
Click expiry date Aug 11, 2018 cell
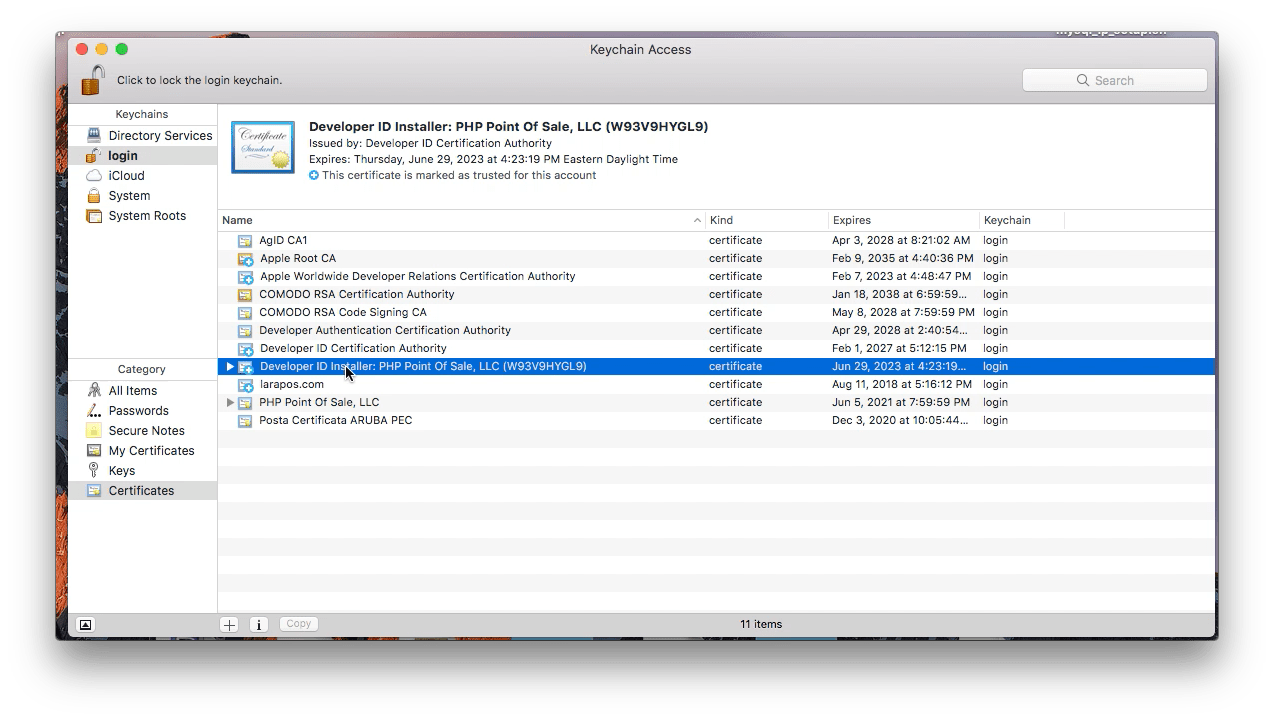tap(901, 384)
